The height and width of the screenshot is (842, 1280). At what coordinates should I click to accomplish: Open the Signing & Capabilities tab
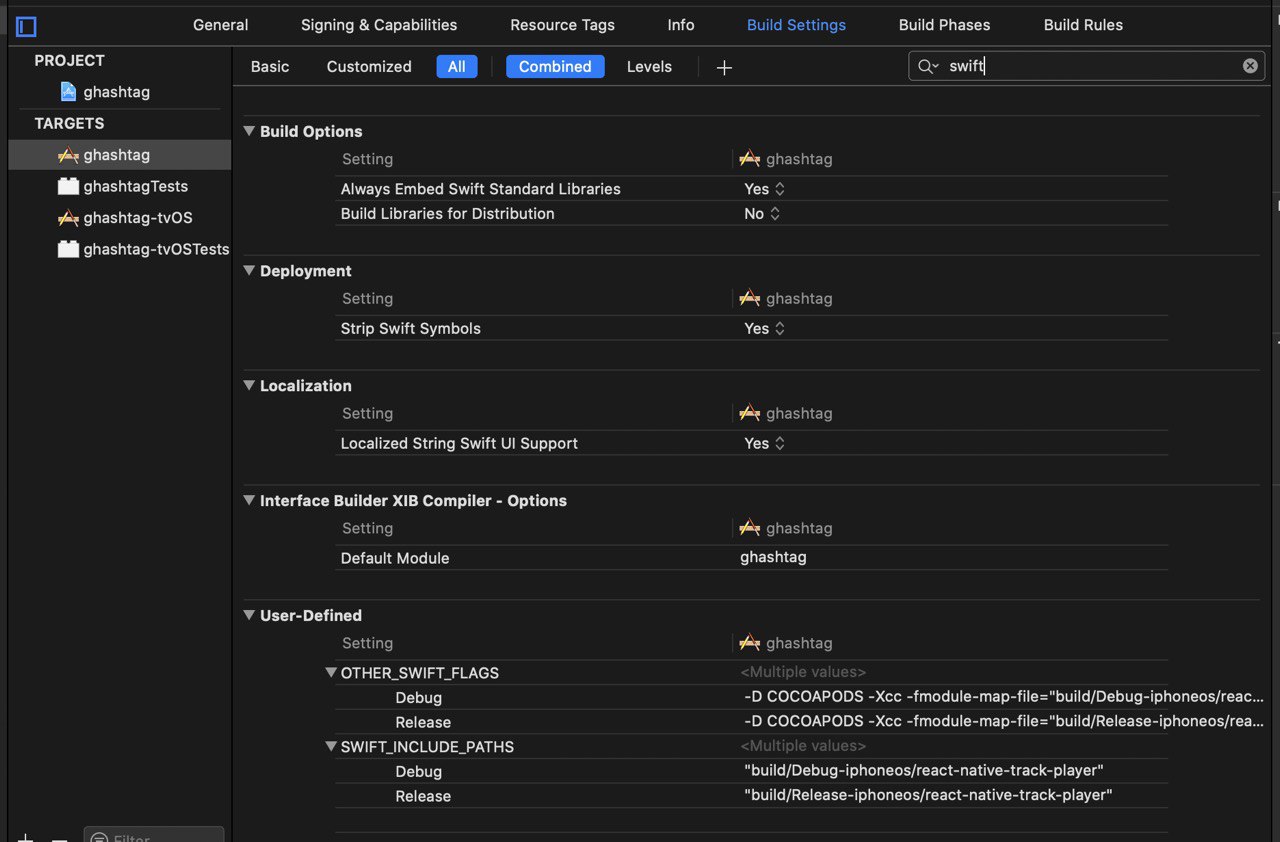pos(379,25)
